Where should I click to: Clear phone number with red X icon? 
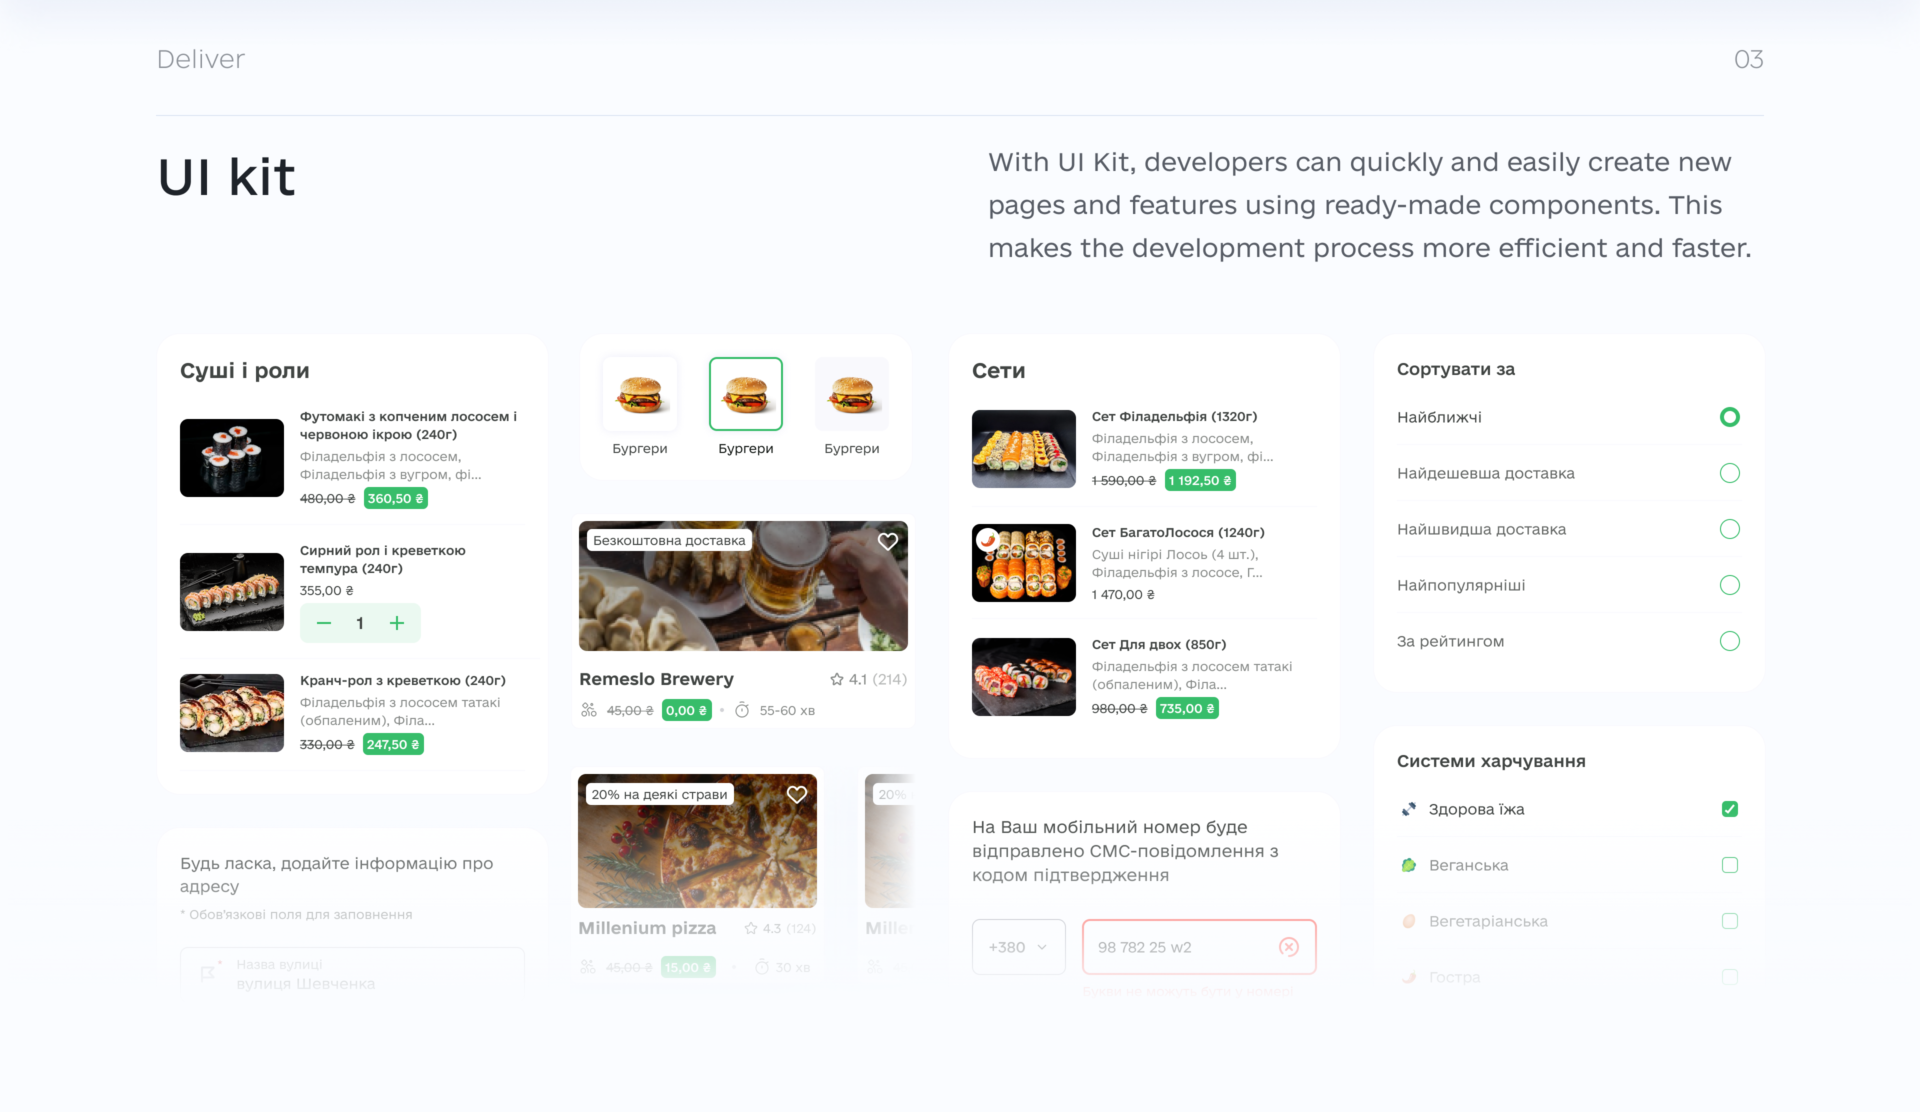click(x=1288, y=946)
